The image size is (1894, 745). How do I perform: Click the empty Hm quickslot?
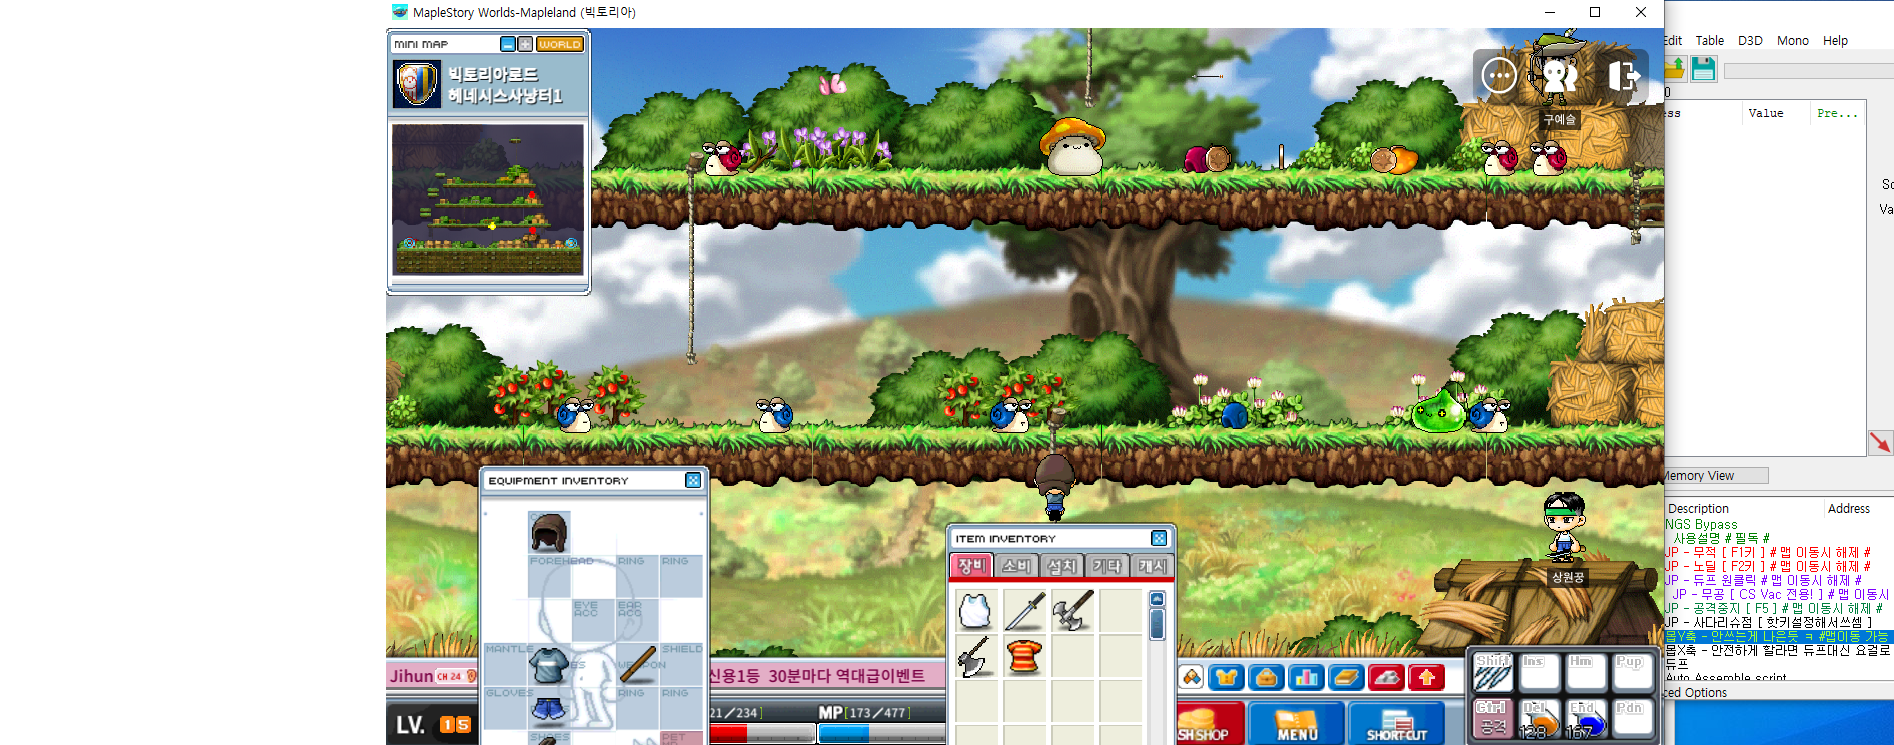coord(1586,673)
